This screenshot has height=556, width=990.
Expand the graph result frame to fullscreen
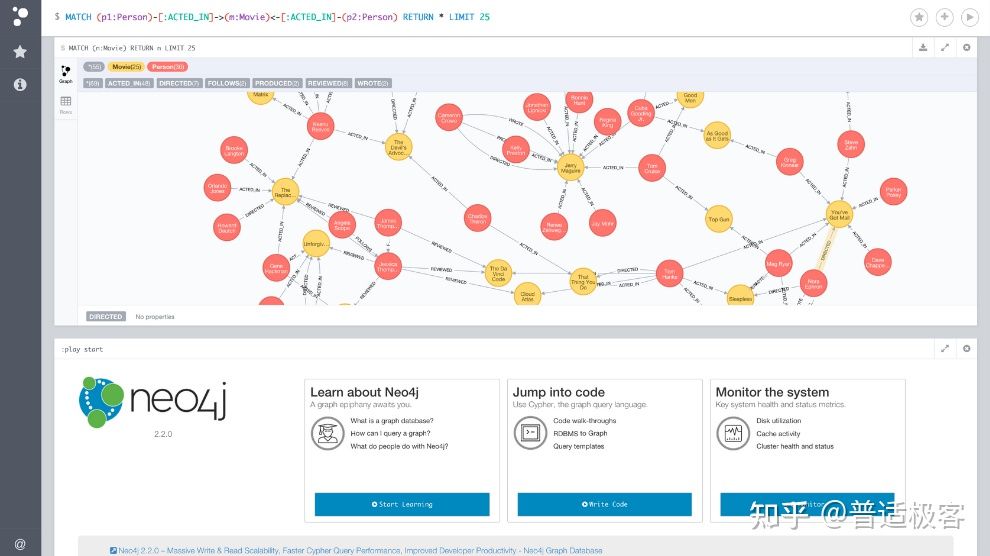[x=945, y=47]
